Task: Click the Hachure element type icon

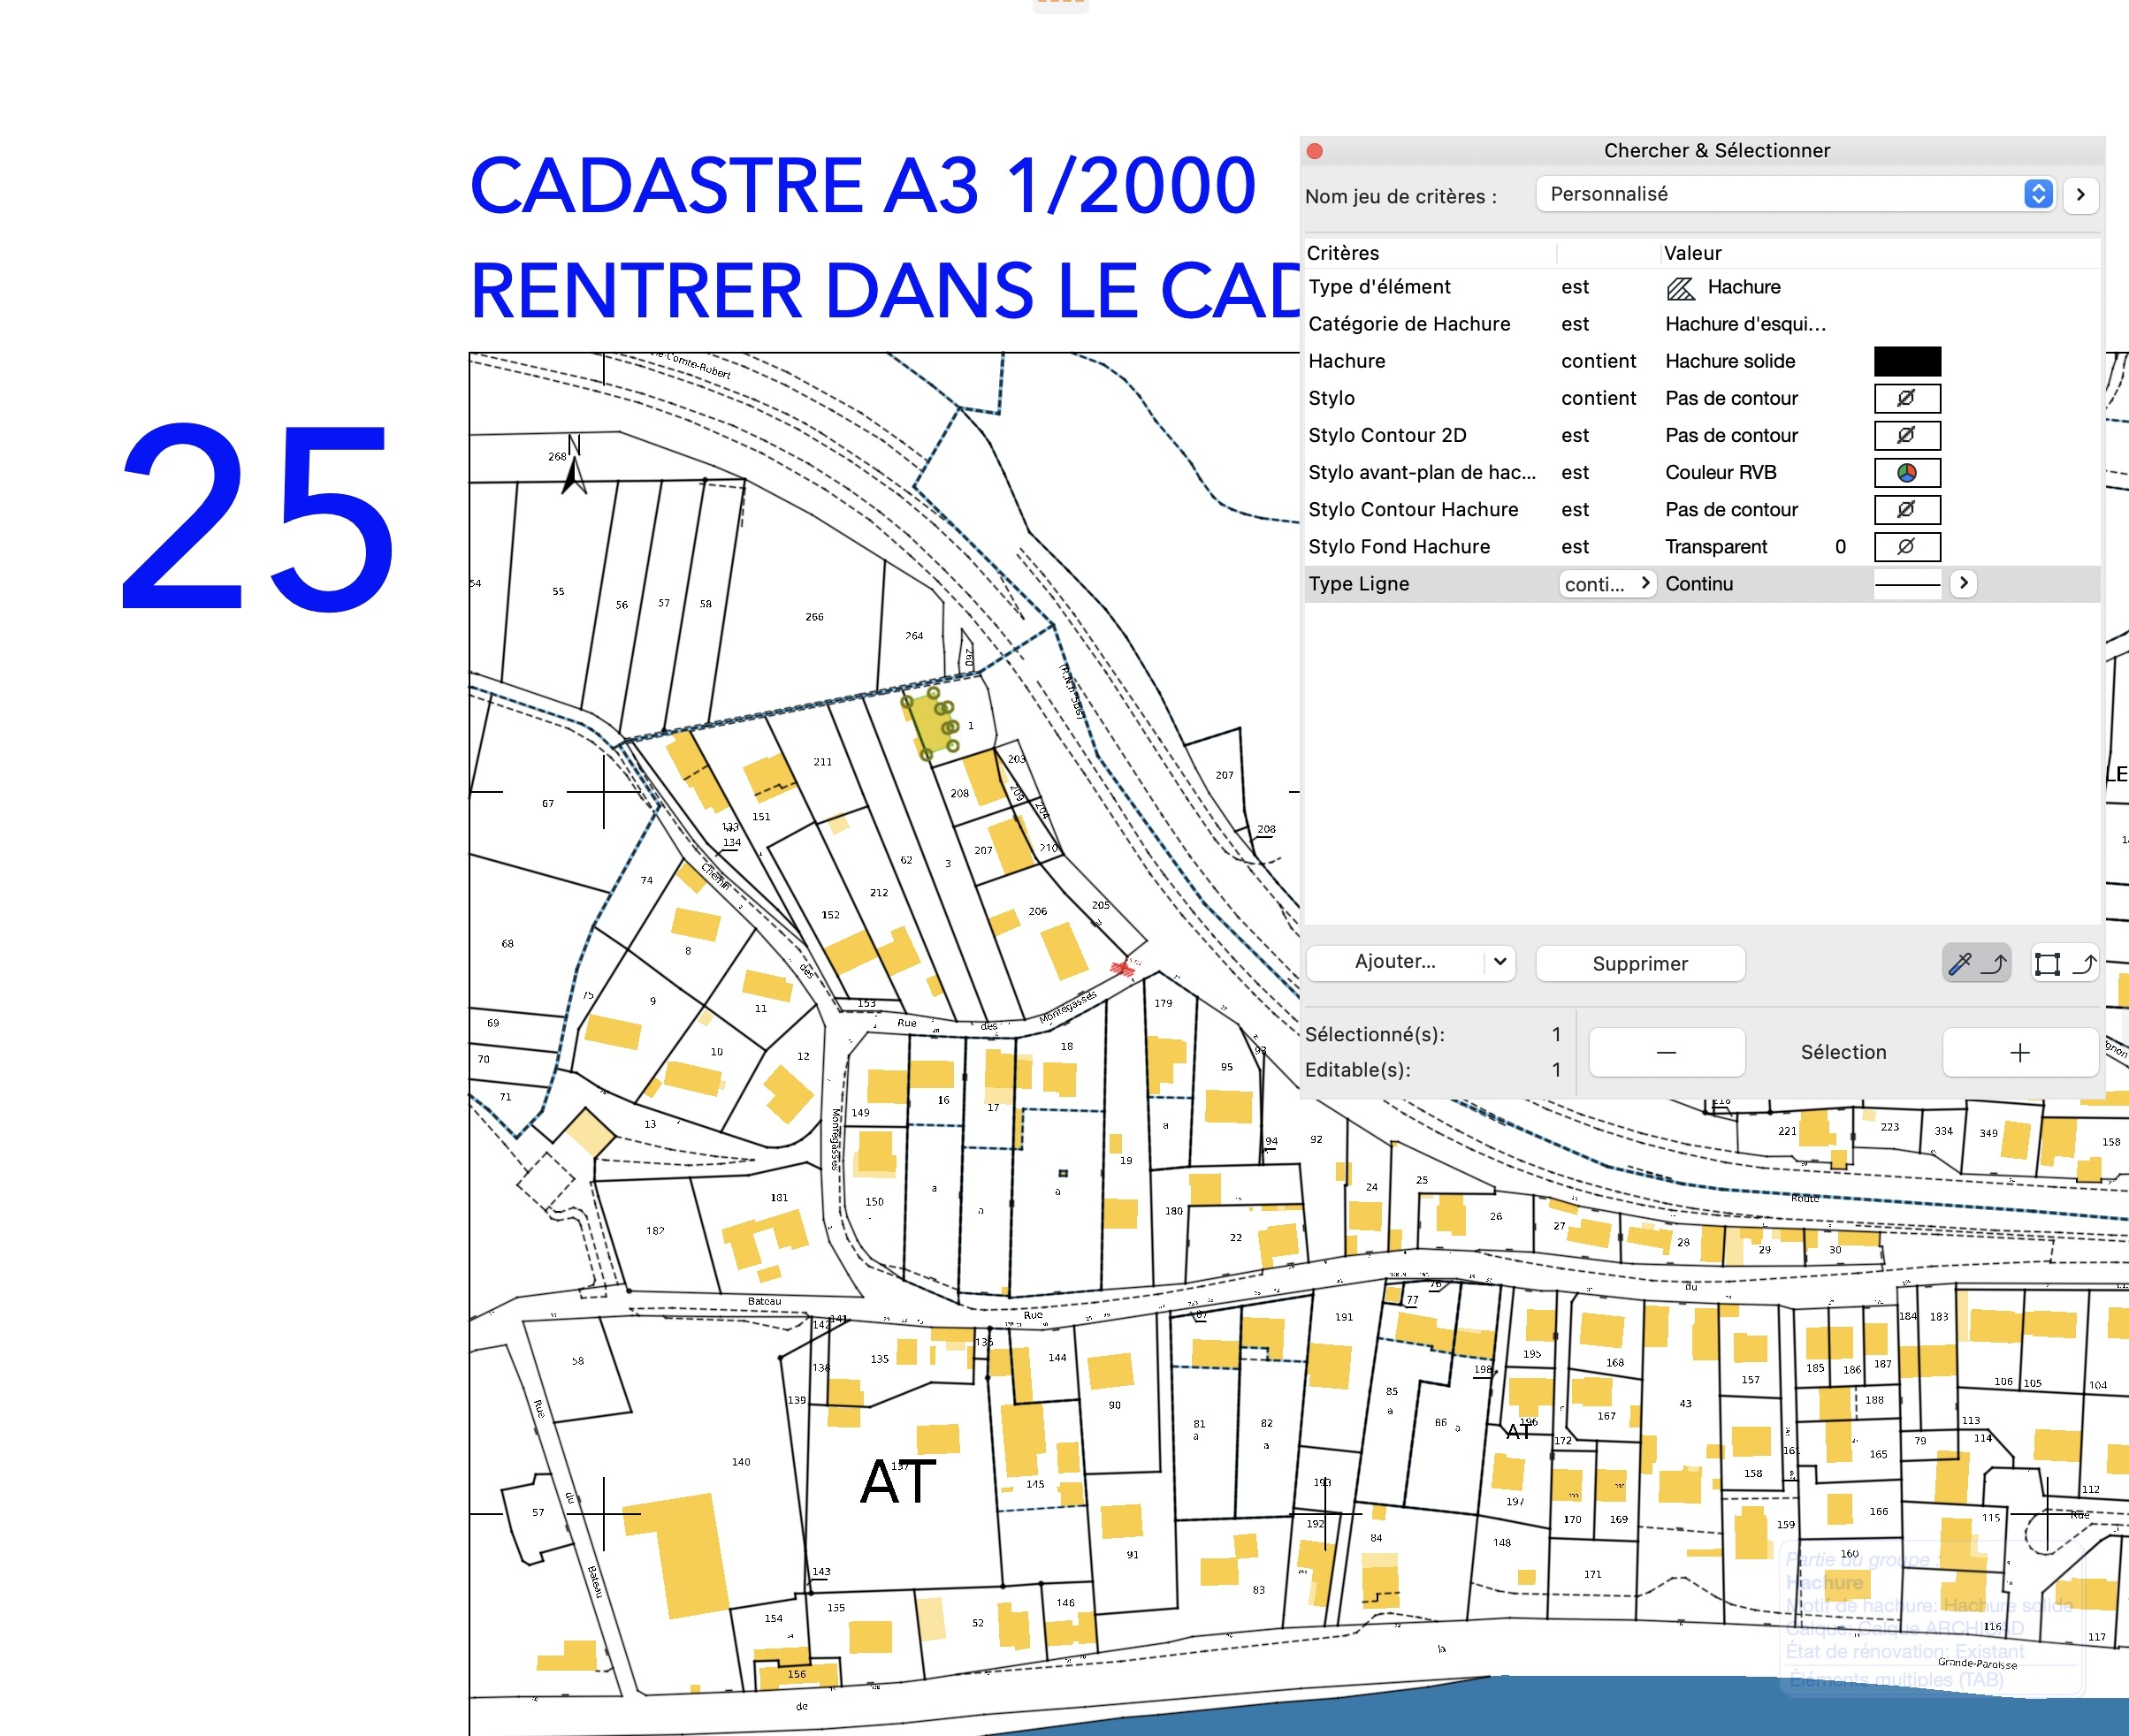Action: pyautogui.click(x=1680, y=288)
